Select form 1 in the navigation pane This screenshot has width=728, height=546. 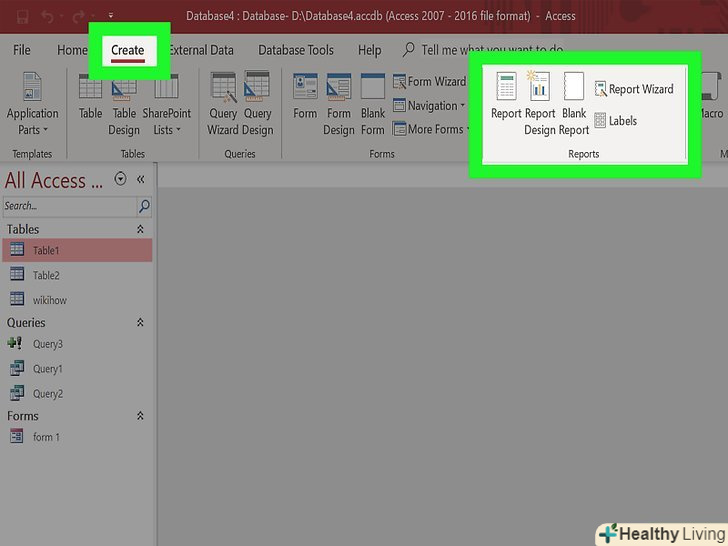[x=77, y=437]
